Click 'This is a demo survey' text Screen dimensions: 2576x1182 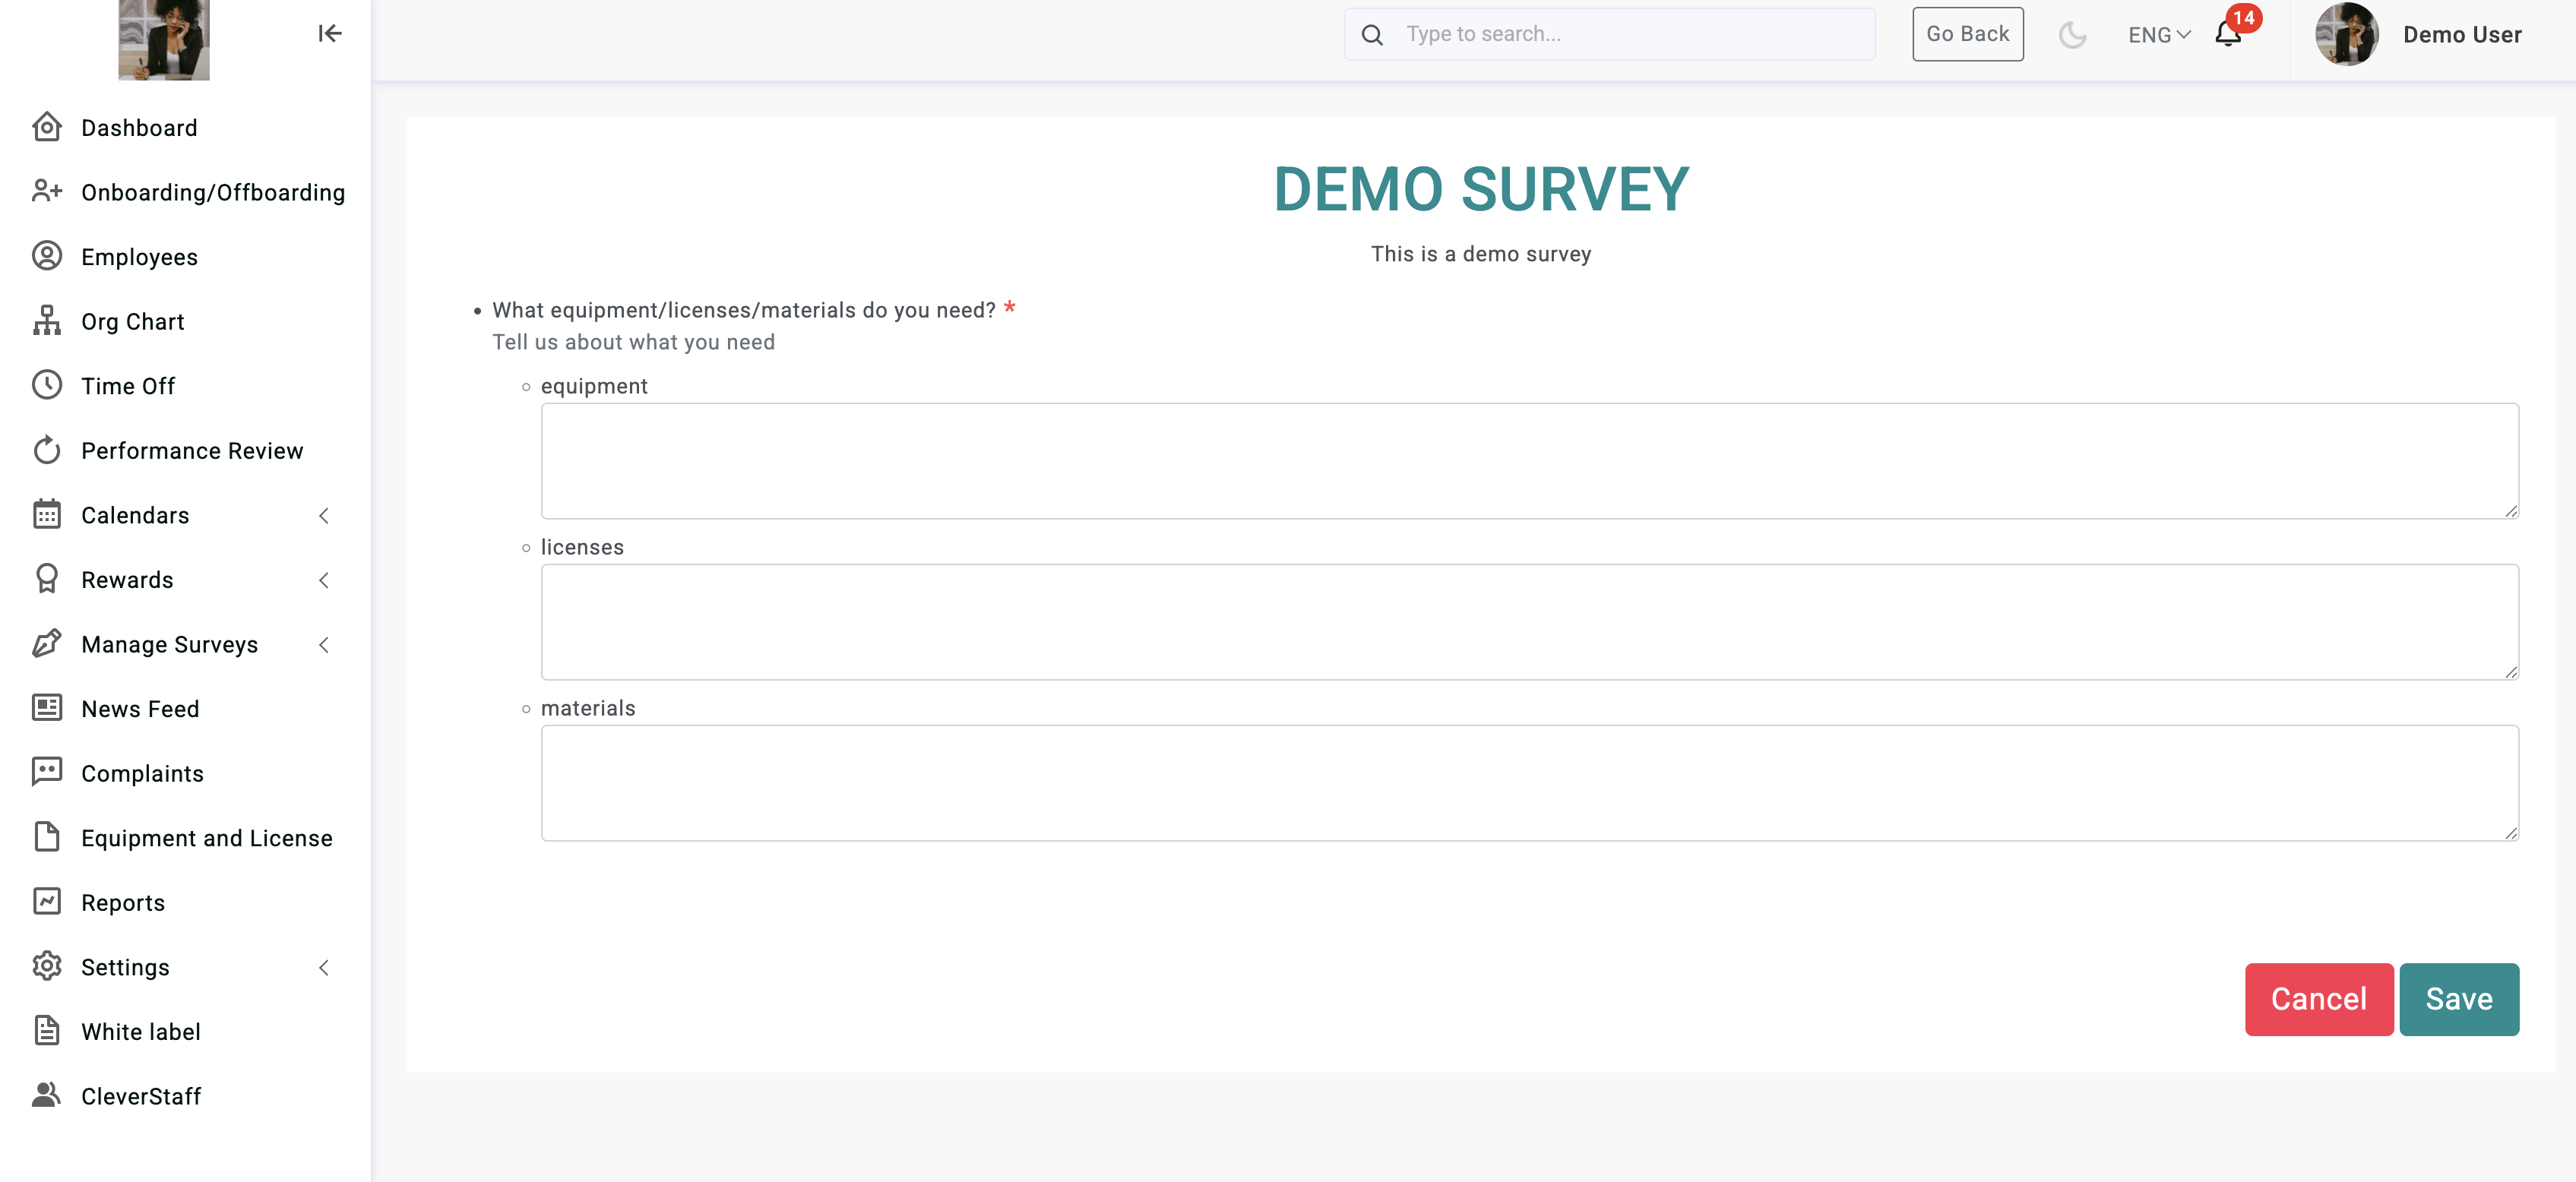coord(1480,254)
